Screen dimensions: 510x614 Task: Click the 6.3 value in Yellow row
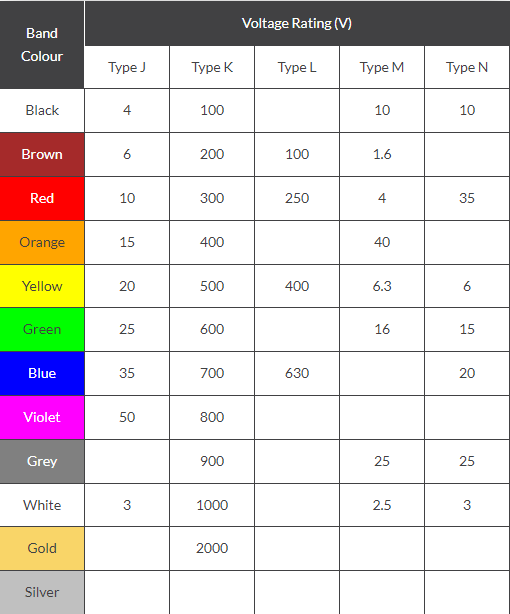tap(382, 286)
